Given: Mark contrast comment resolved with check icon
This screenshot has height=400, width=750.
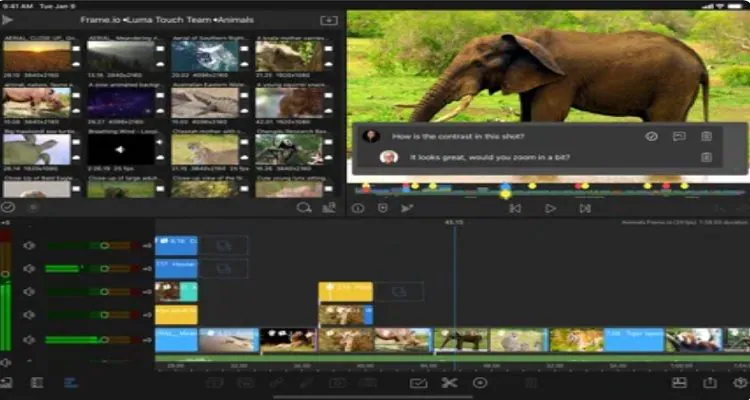Looking at the screenshot, I should point(651,136).
